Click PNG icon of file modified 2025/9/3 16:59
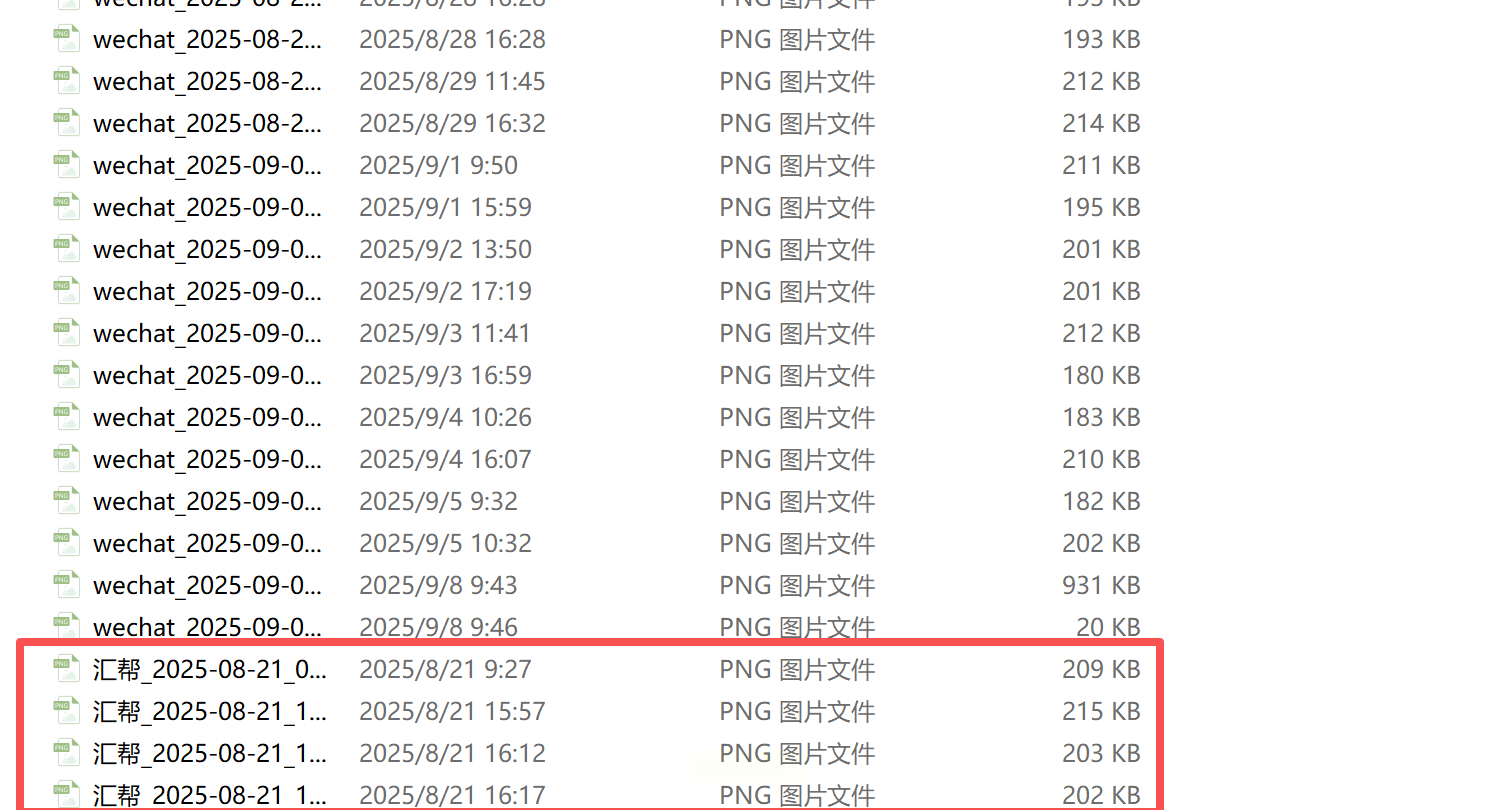Viewport: 1496px width, 810px height. [x=67, y=374]
